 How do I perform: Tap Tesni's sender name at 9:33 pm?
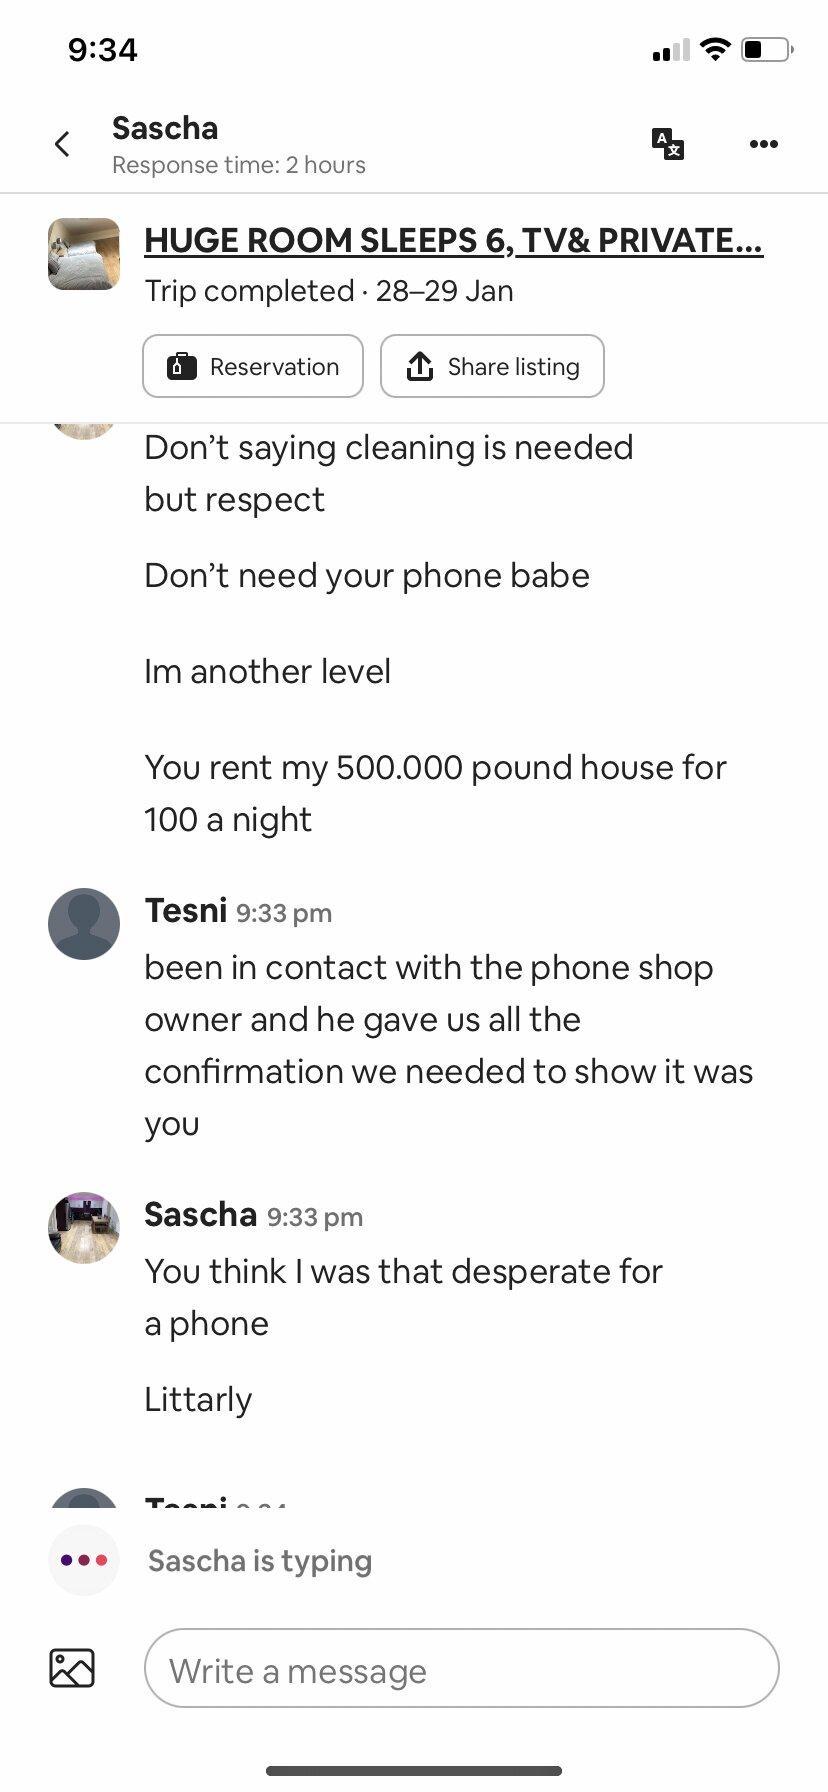186,911
